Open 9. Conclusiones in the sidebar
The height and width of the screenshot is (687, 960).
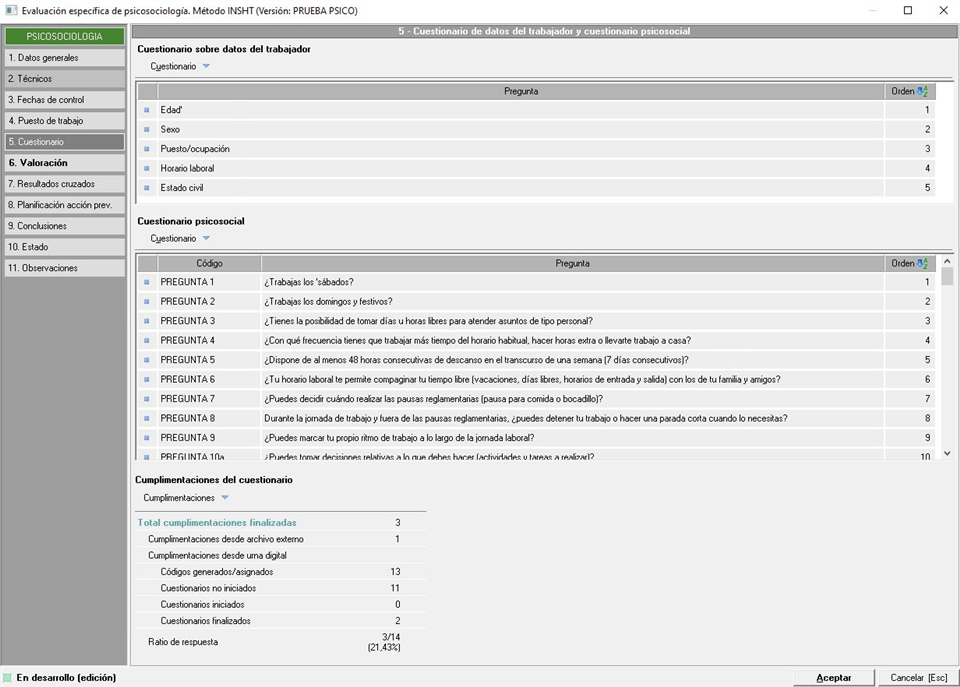coord(64,226)
